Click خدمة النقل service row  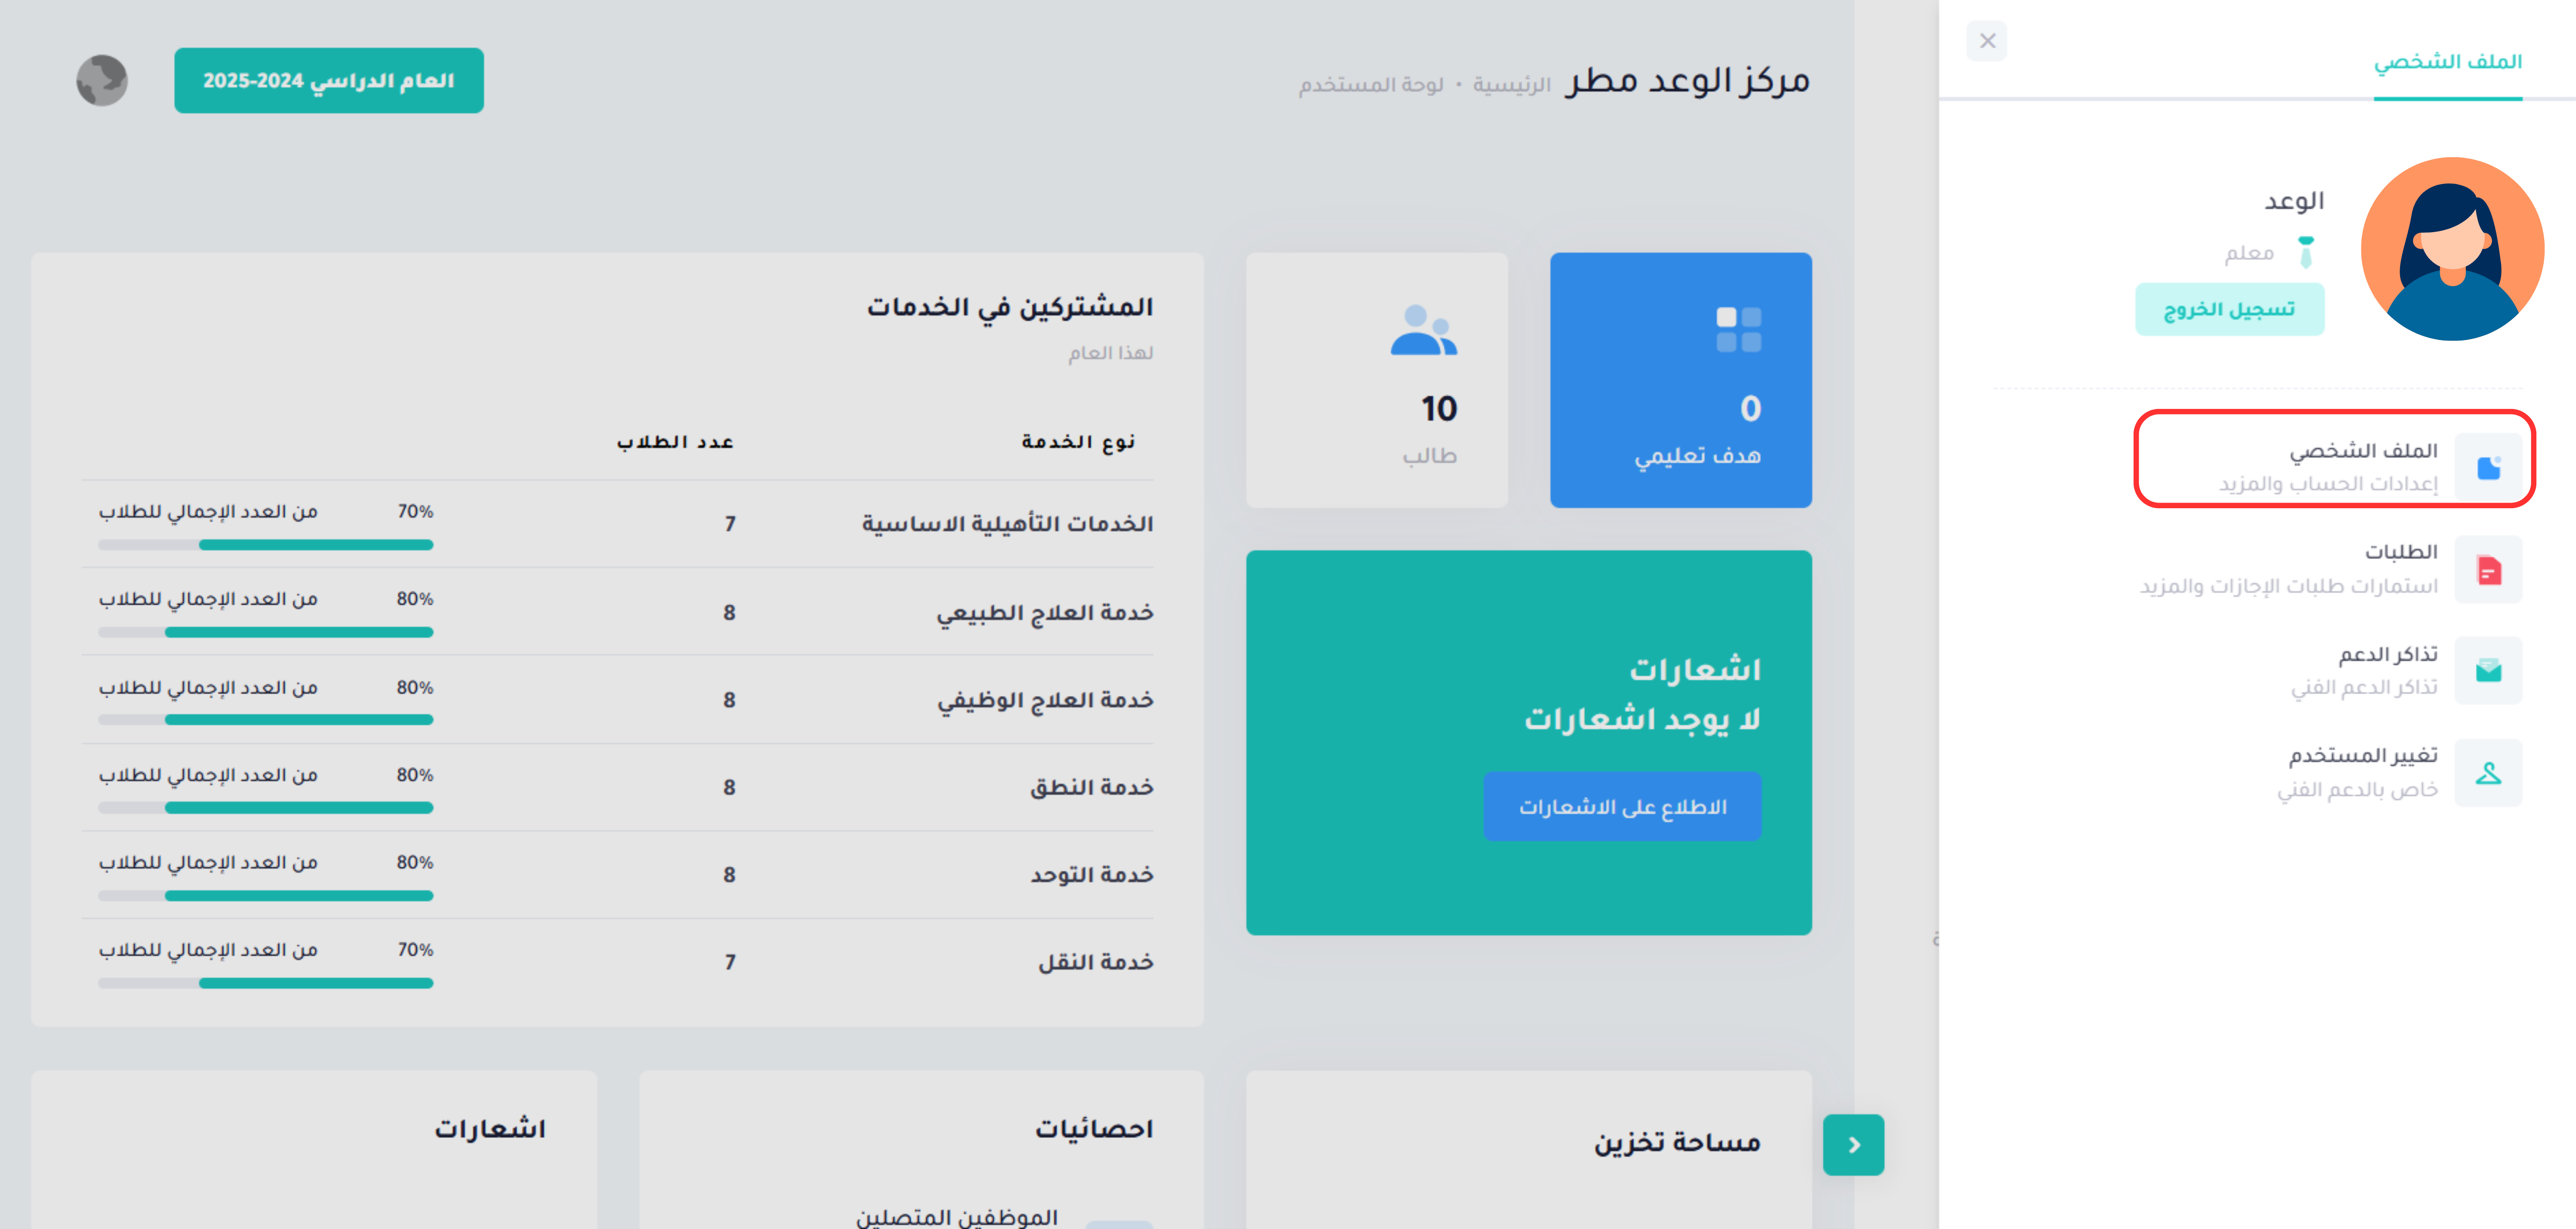tap(617, 962)
